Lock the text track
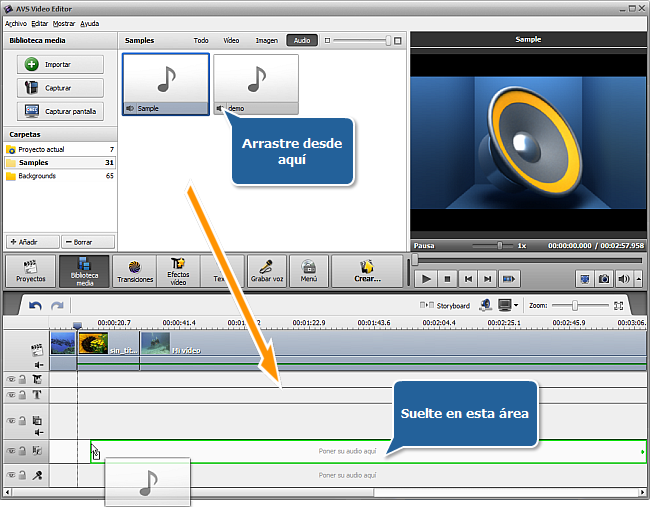The height and width of the screenshot is (507, 650). pos(22,395)
